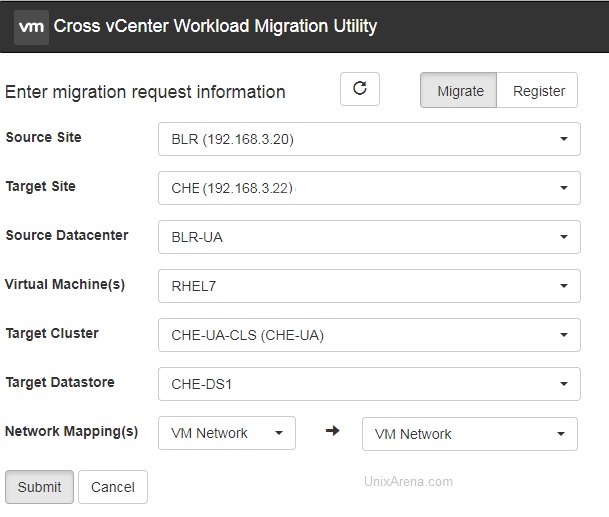Open the Target Site dropdown
This screenshot has height=517, width=609.
click(x=369, y=188)
